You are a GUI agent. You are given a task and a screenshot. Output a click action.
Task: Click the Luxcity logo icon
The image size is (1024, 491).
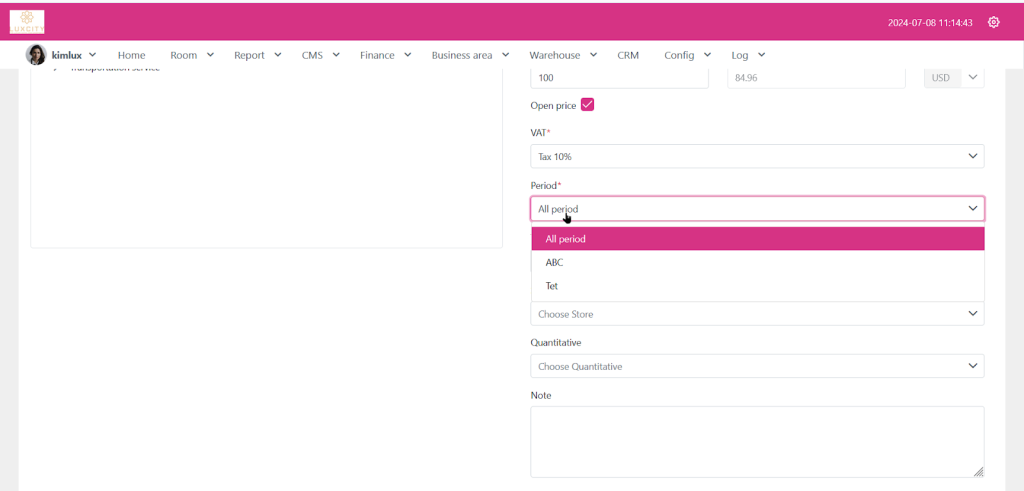coord(27,21)
